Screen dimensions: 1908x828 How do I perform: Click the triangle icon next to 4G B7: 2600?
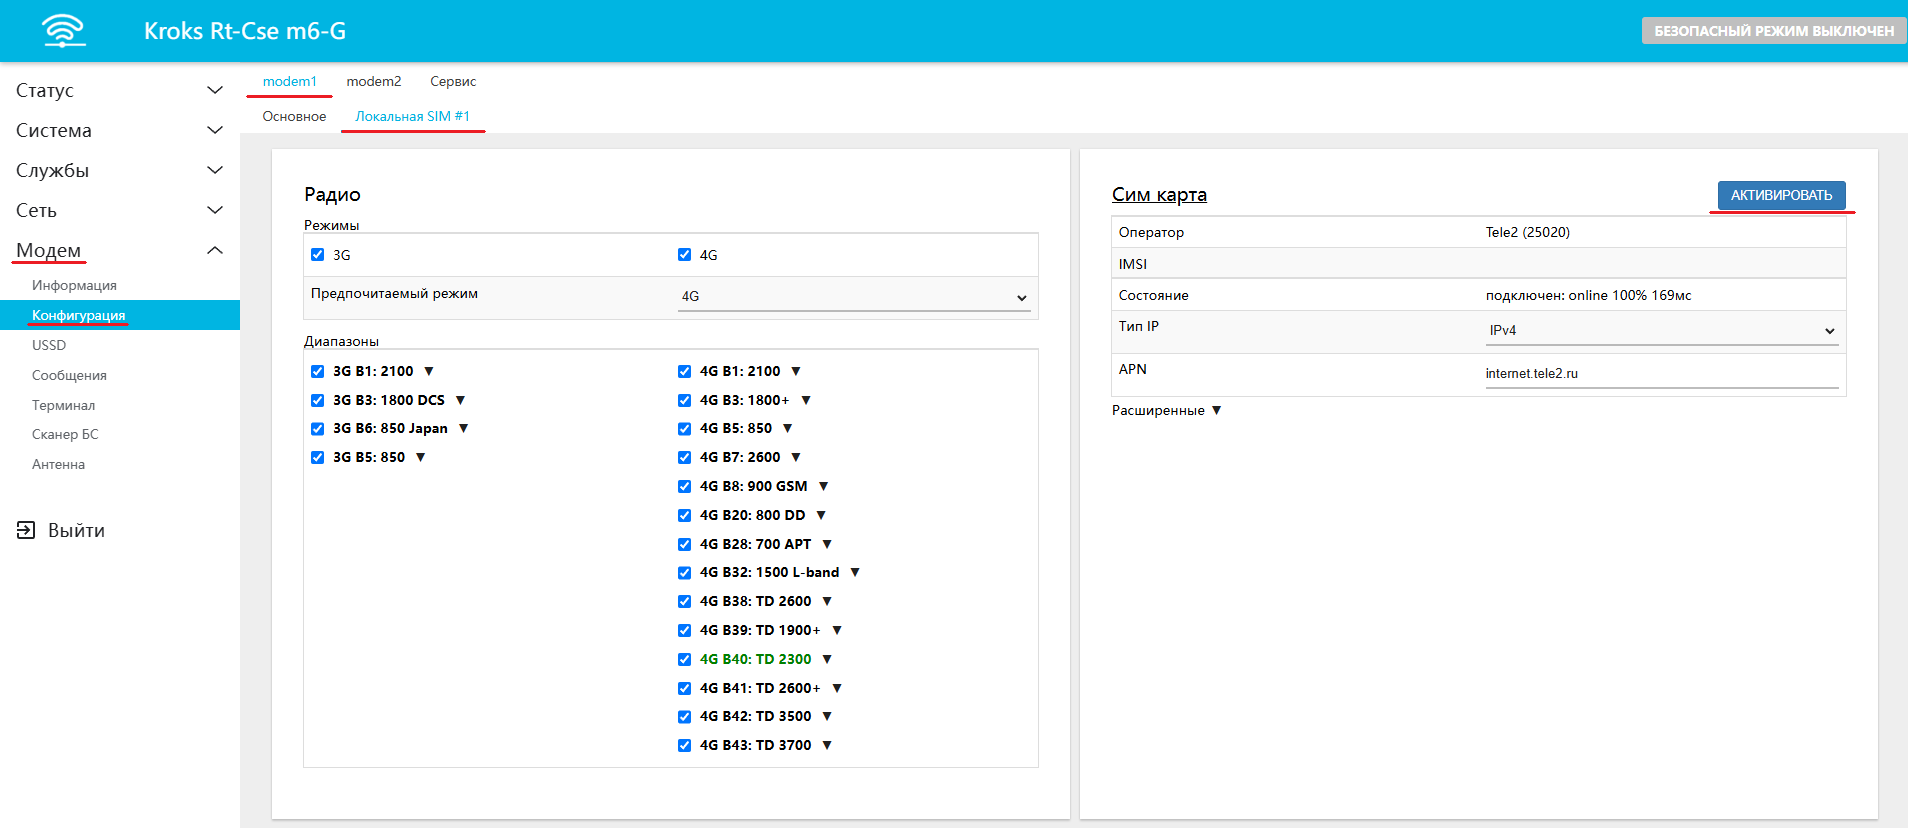click(796, 457)
